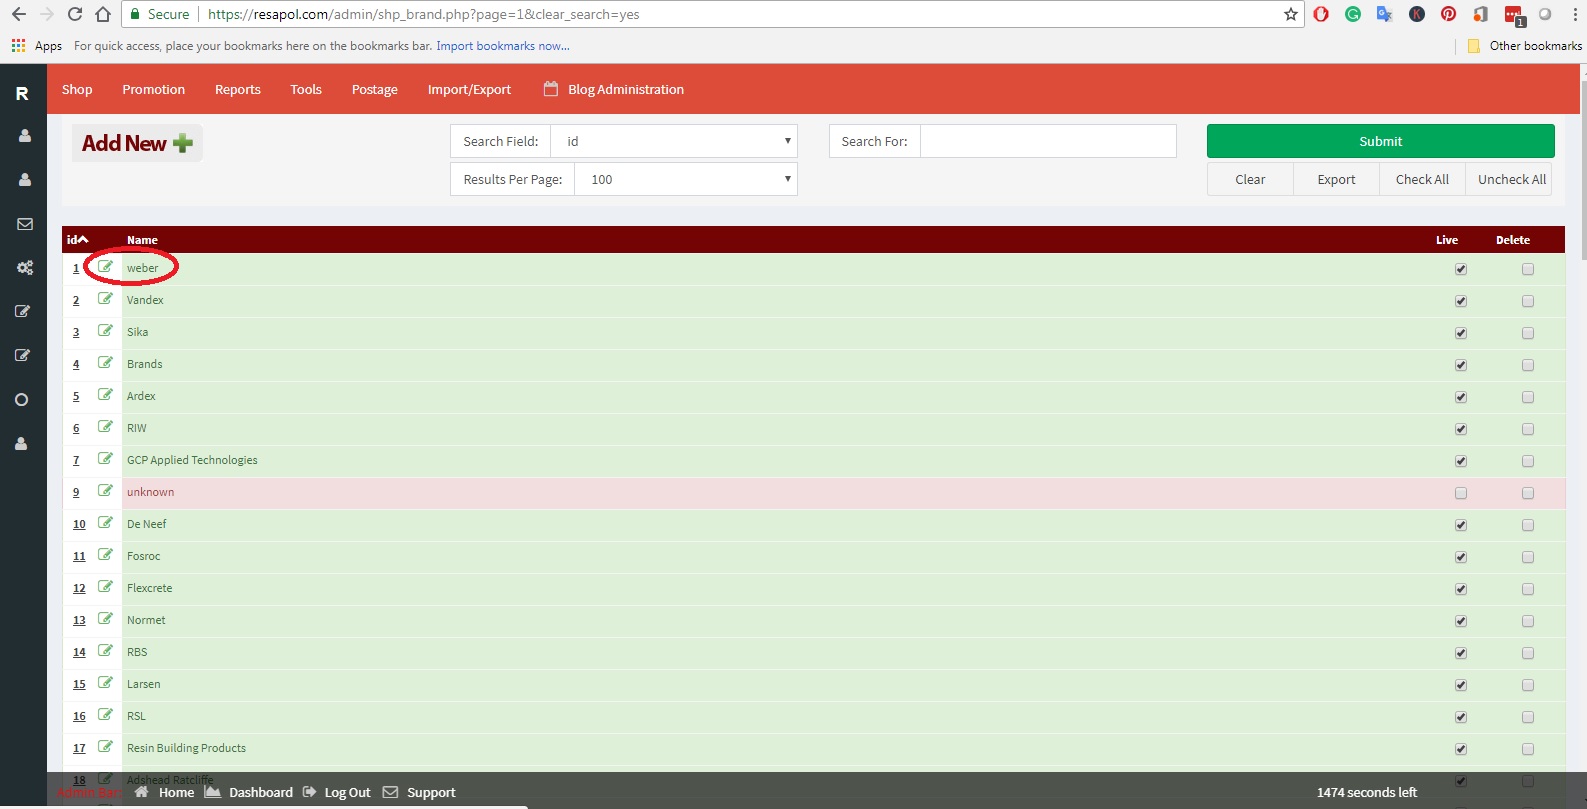
Task: Edit the Ardex brand entry
Action: [x=105, y=395]
